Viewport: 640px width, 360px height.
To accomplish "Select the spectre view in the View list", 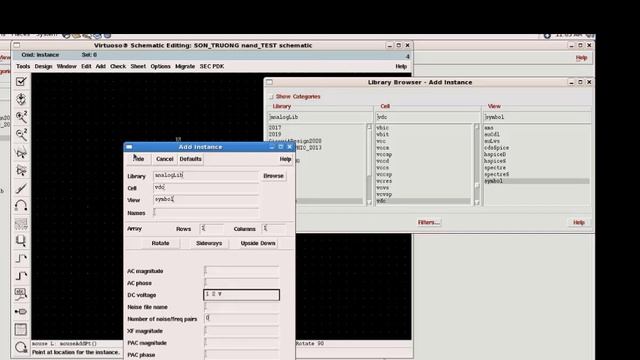I will [x=495, y=168].
